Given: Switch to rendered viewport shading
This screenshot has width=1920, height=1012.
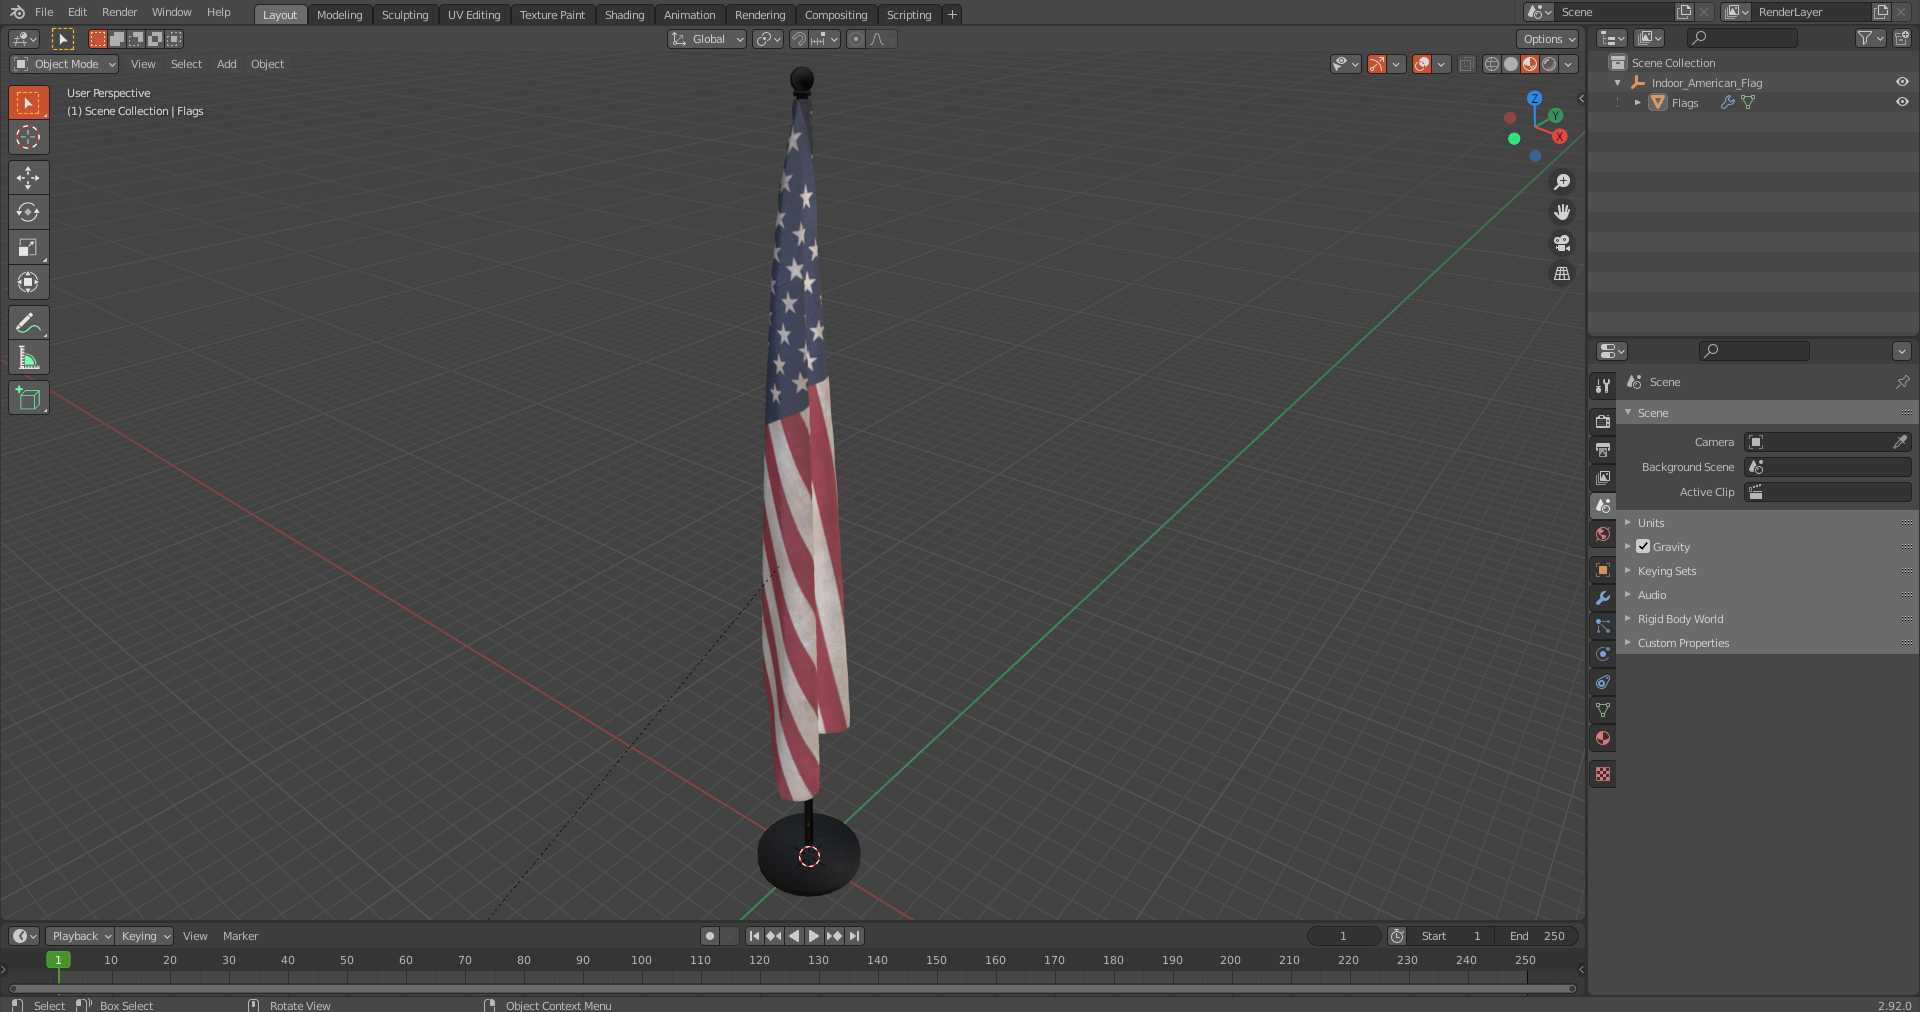Looking at the screenshot, I should [1549, 64].
